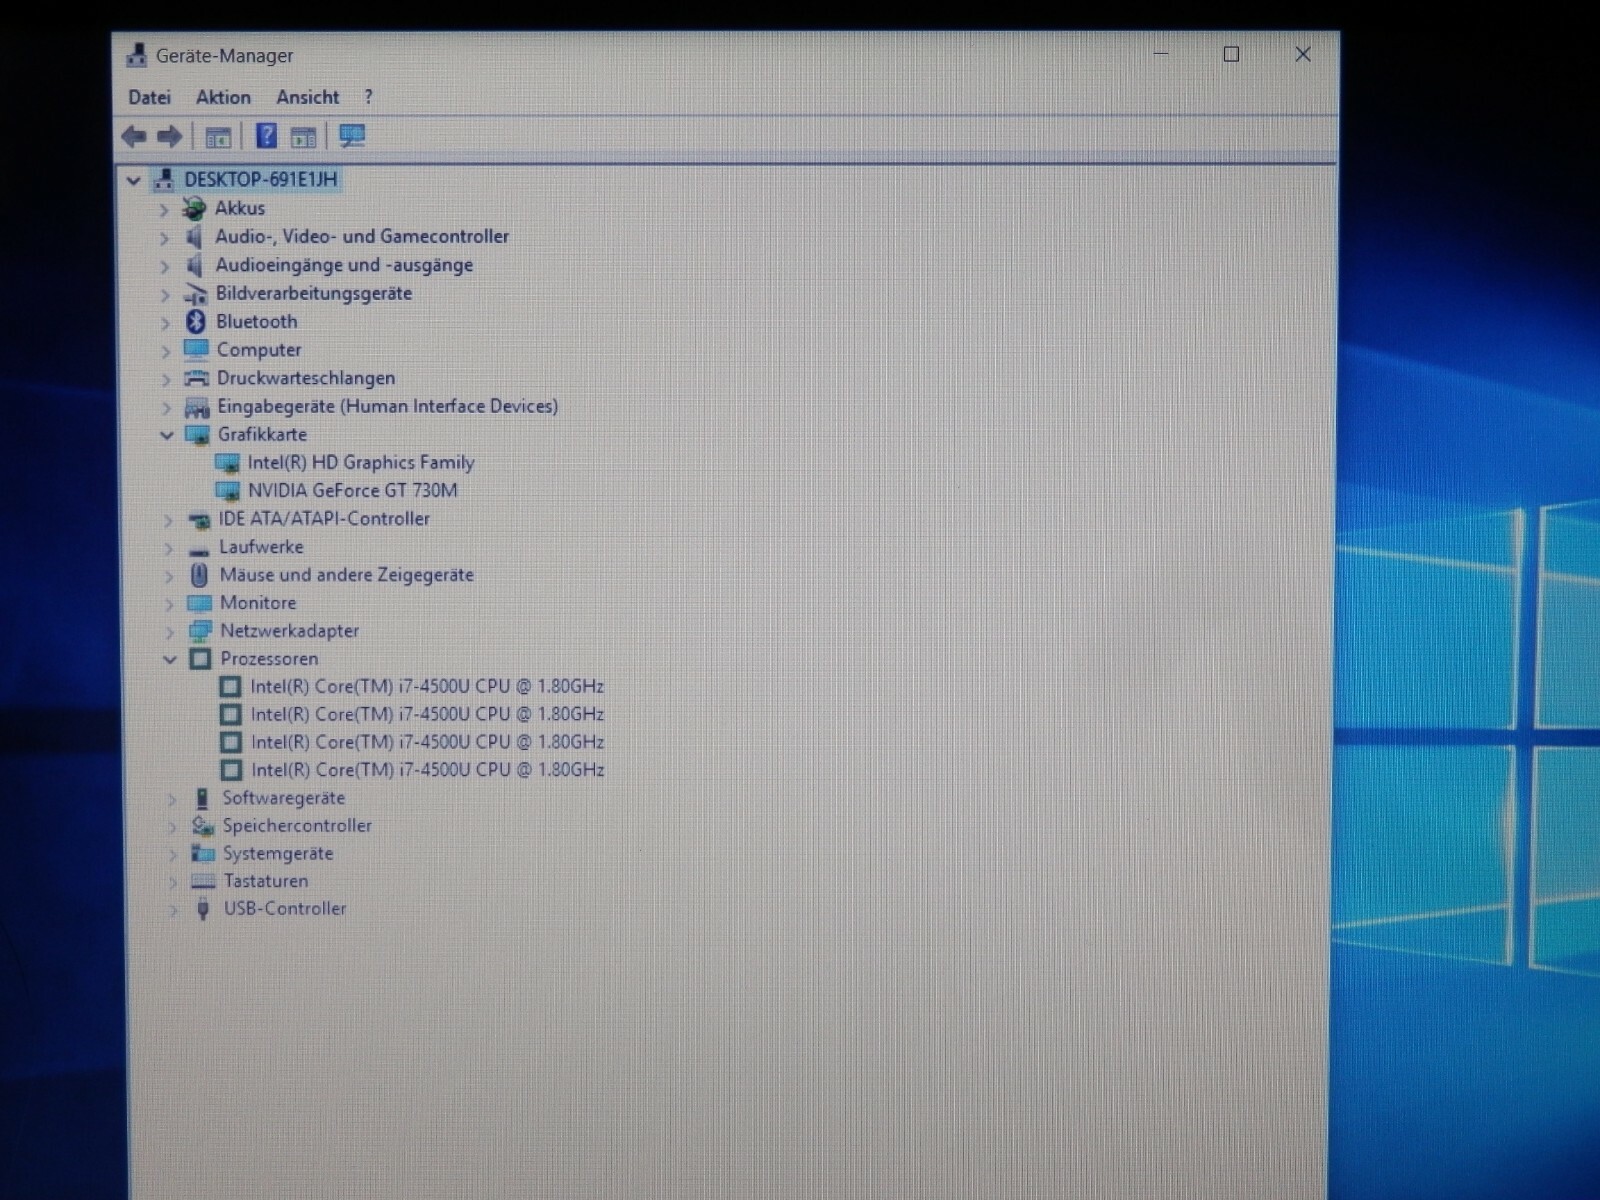Select the Monitore label
The height and width of the screenshot is (1200, 1600).
pyautogui.click(x=258, y=602)
